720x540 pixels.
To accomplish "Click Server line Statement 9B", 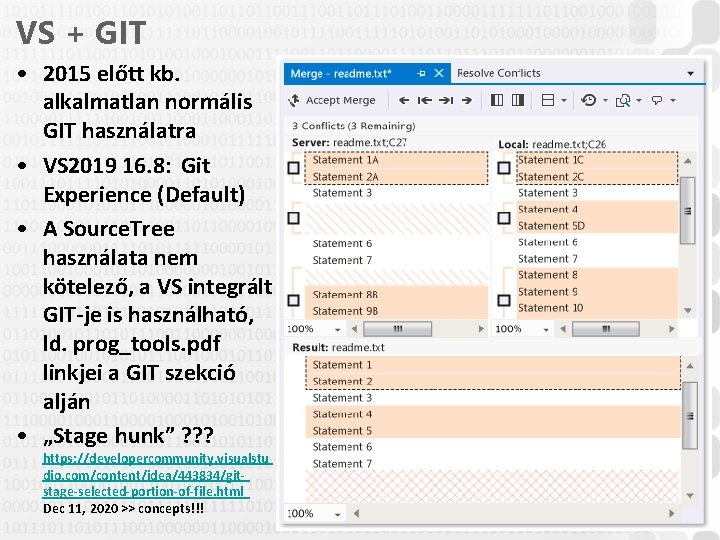I will click(345, 311).
